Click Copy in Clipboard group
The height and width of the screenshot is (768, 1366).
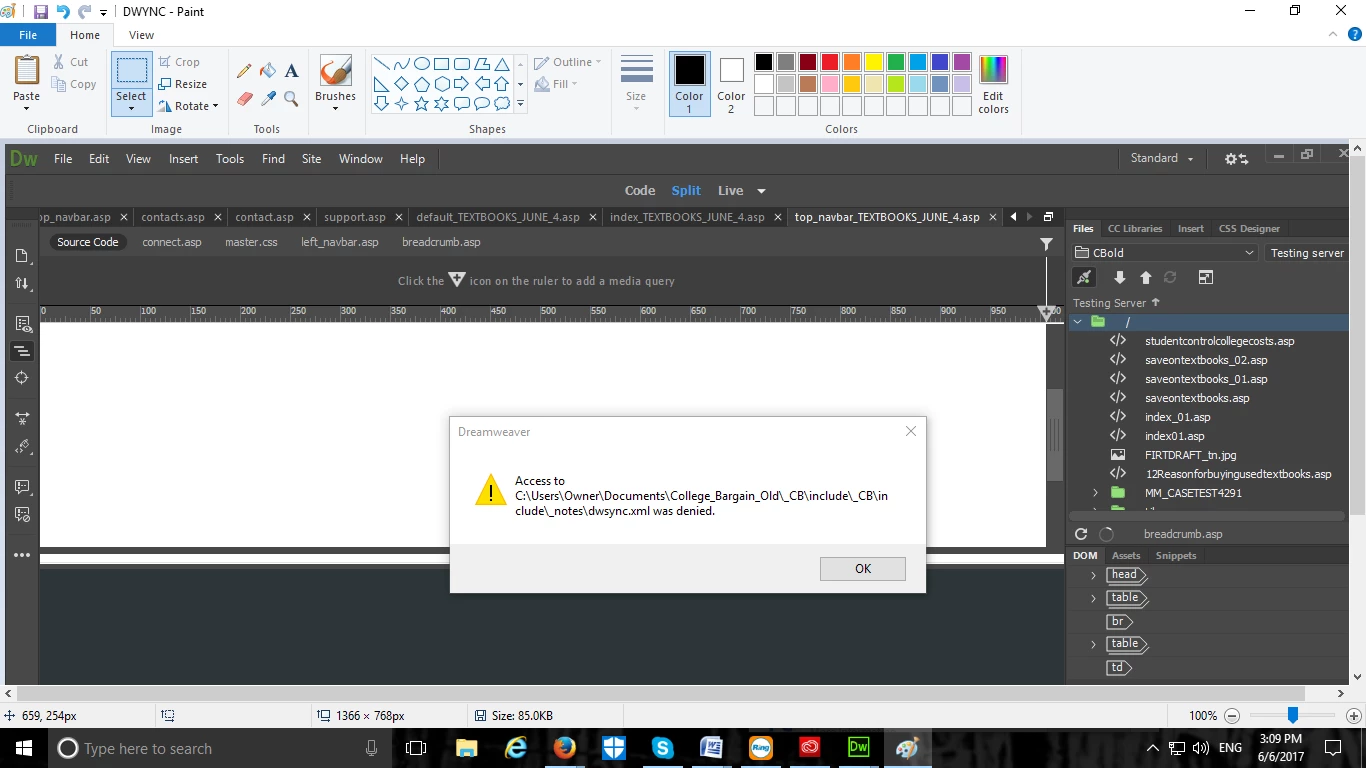(74, 84)
